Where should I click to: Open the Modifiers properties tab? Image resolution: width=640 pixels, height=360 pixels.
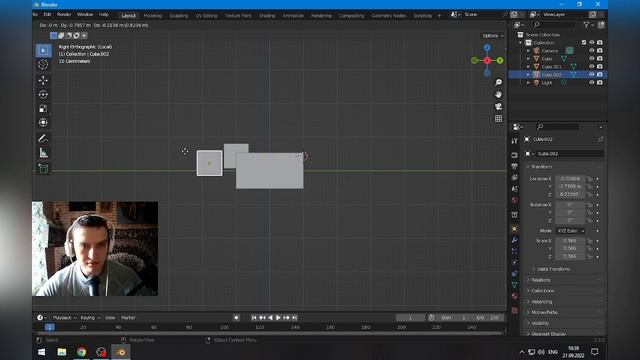(x=515, y=240)
